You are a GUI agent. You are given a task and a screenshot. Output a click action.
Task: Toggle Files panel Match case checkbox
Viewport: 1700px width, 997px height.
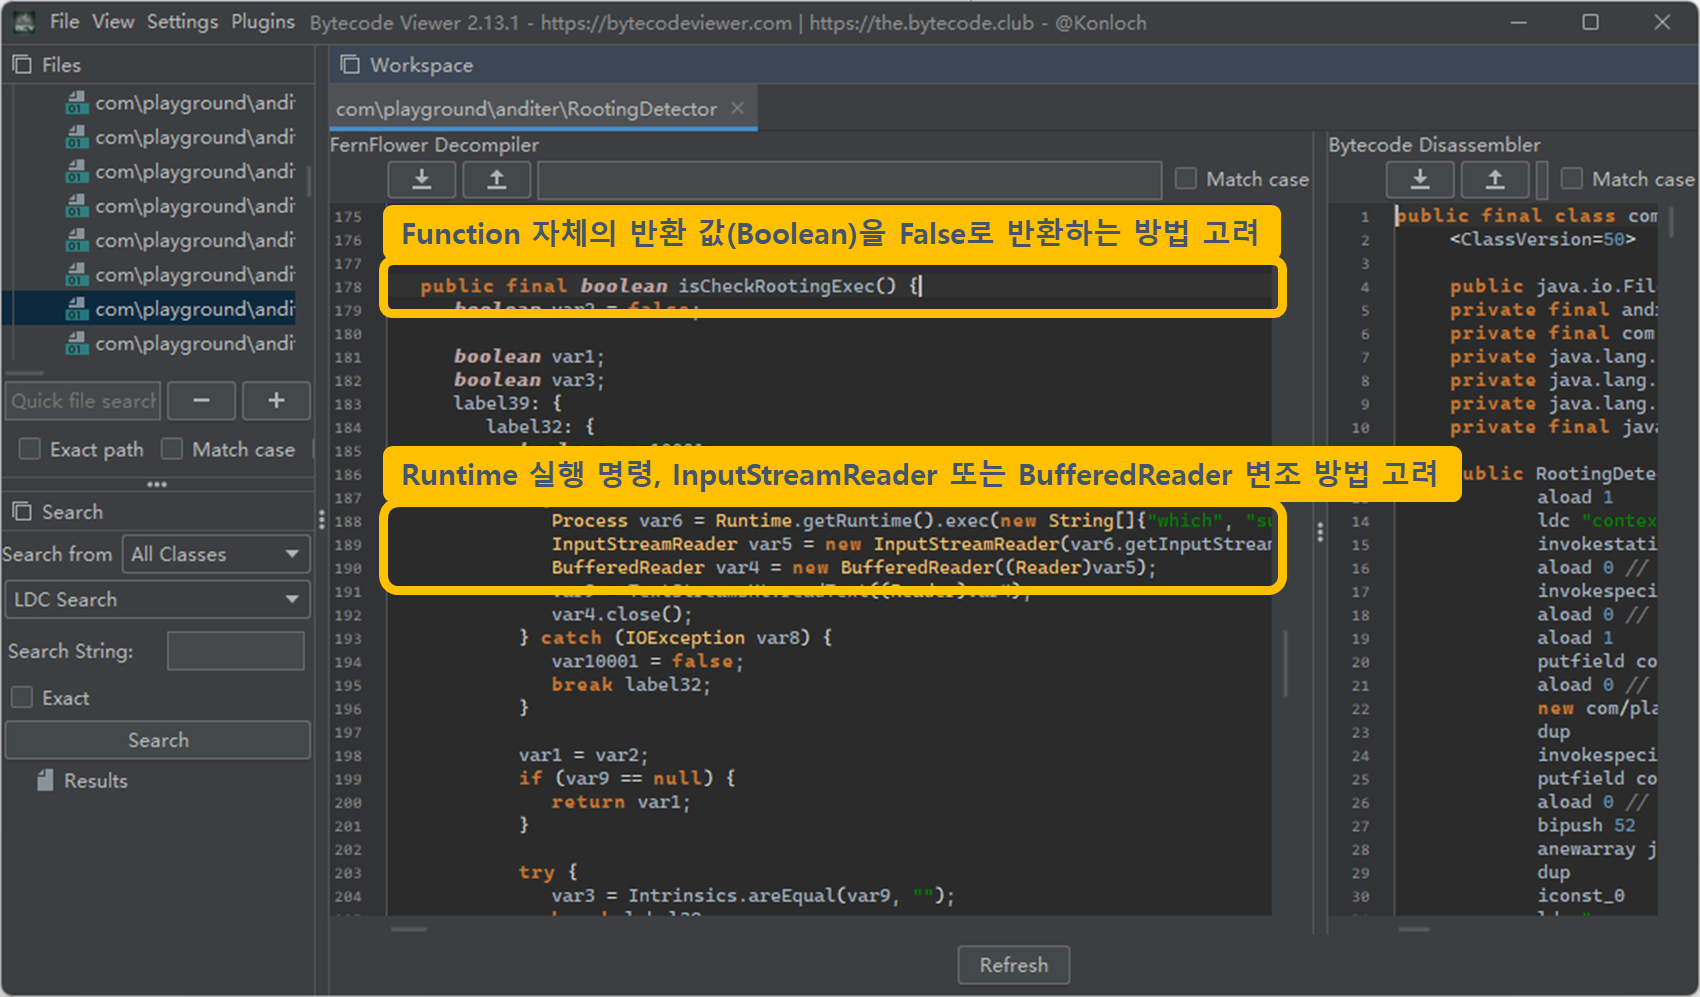[172, 449]
